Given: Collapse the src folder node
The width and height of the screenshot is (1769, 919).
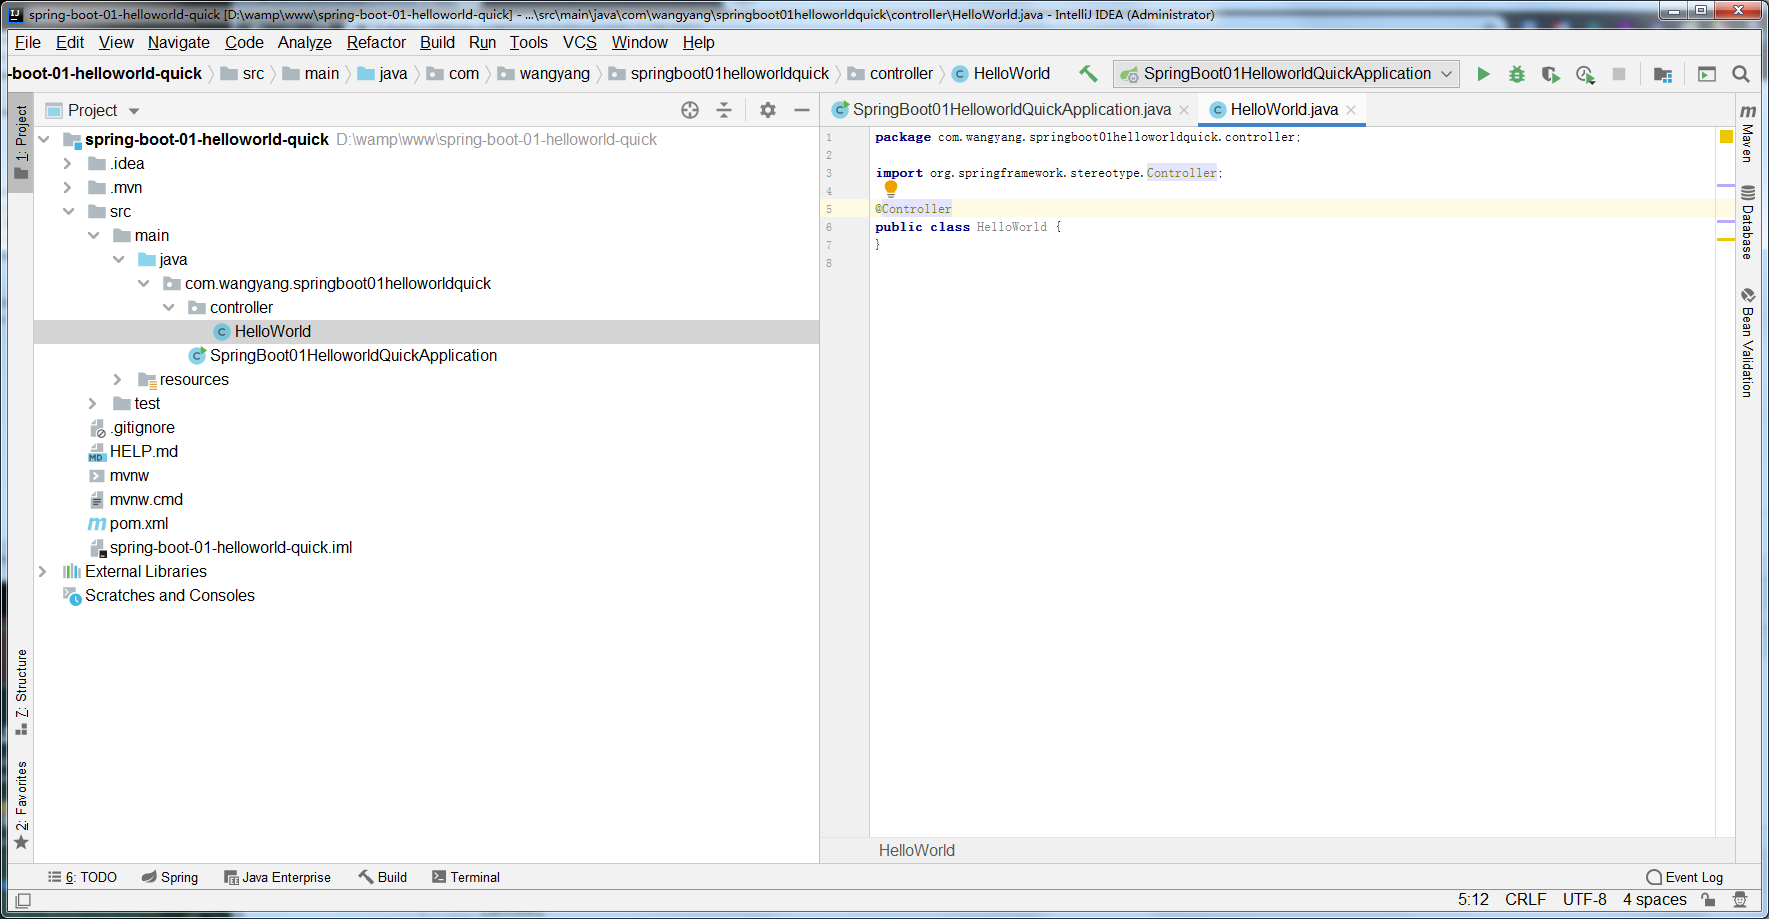Looking at the screenshot, I should [68, 211].
